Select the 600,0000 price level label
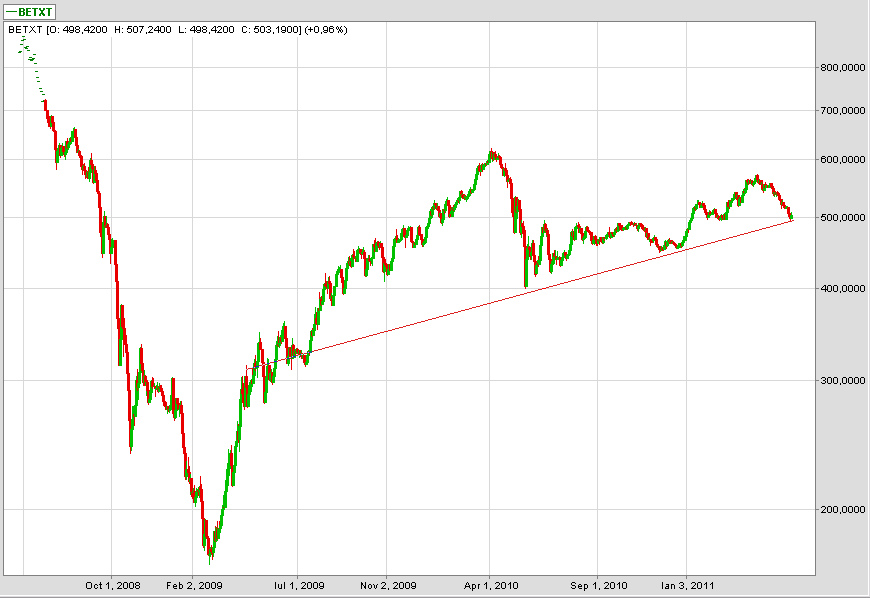 pos(843,160)
